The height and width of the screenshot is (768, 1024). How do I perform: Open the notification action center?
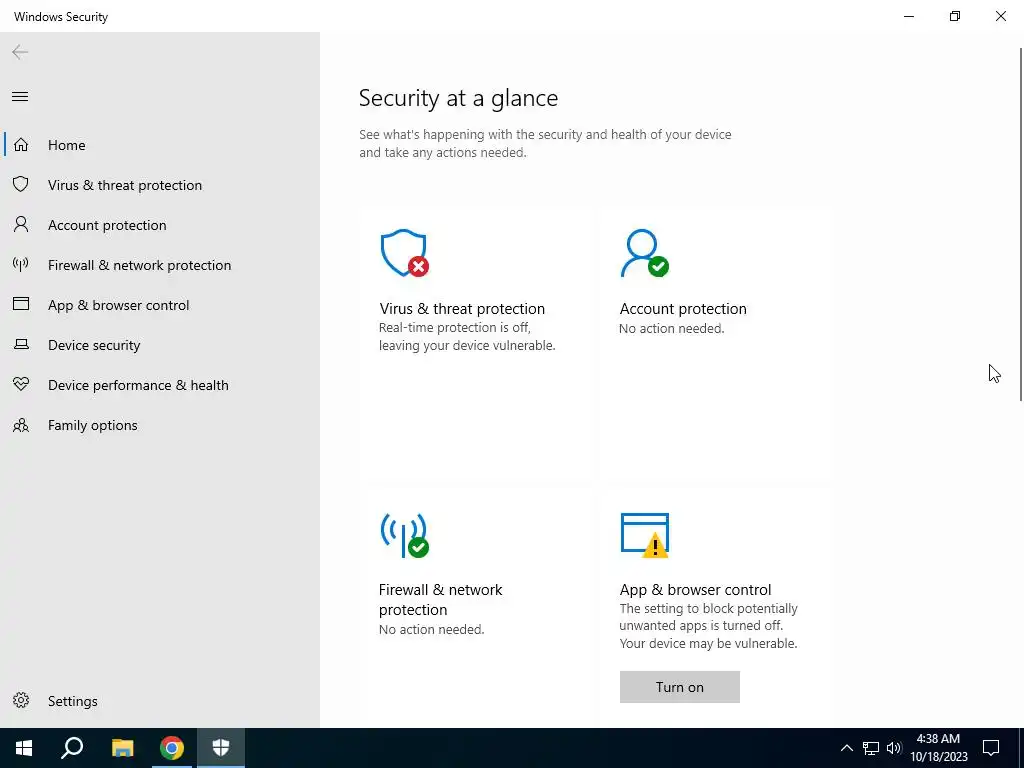(991, 748)
